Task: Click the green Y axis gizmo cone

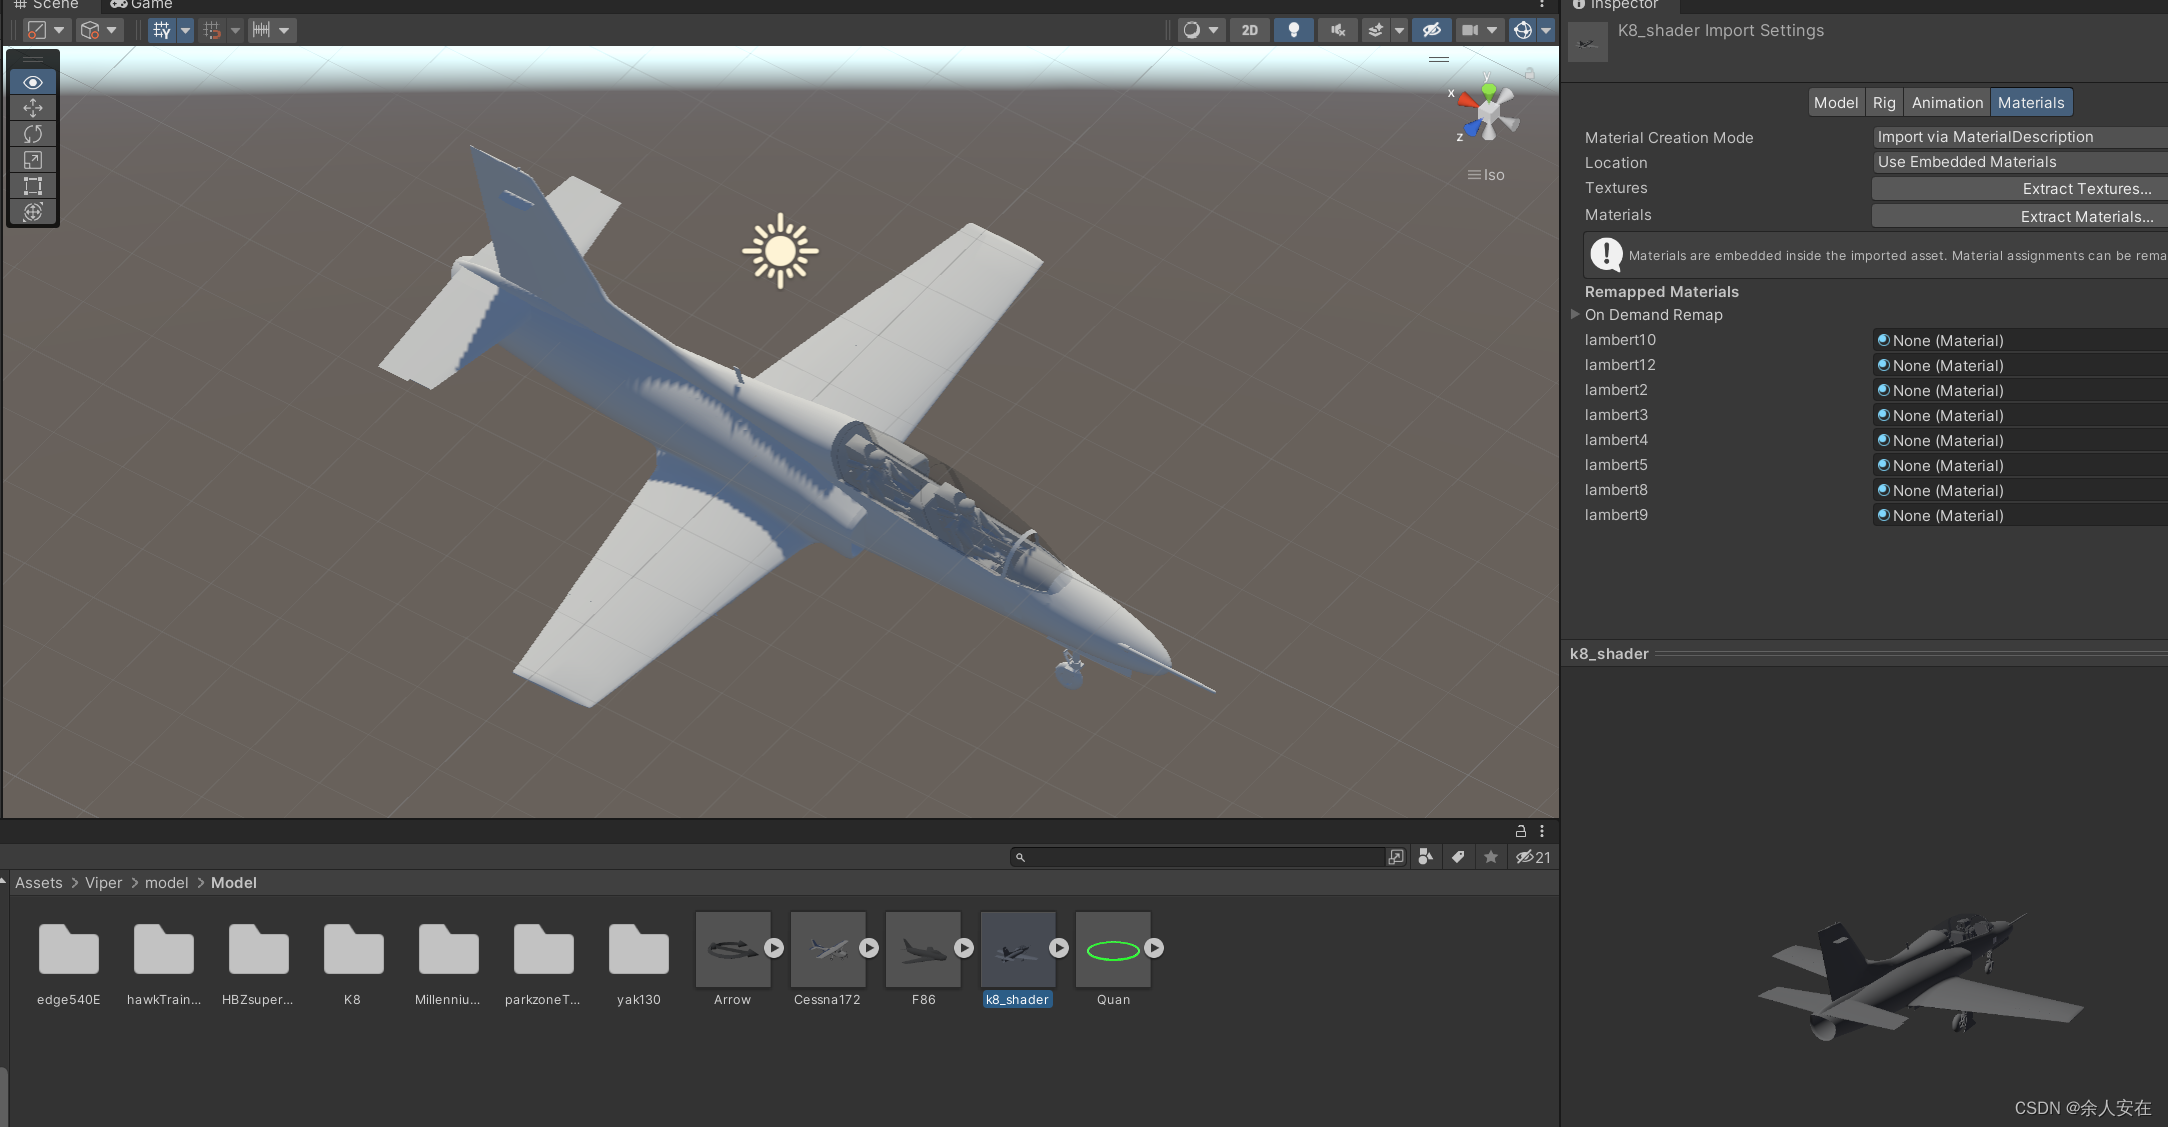Action: [1489, 92]
